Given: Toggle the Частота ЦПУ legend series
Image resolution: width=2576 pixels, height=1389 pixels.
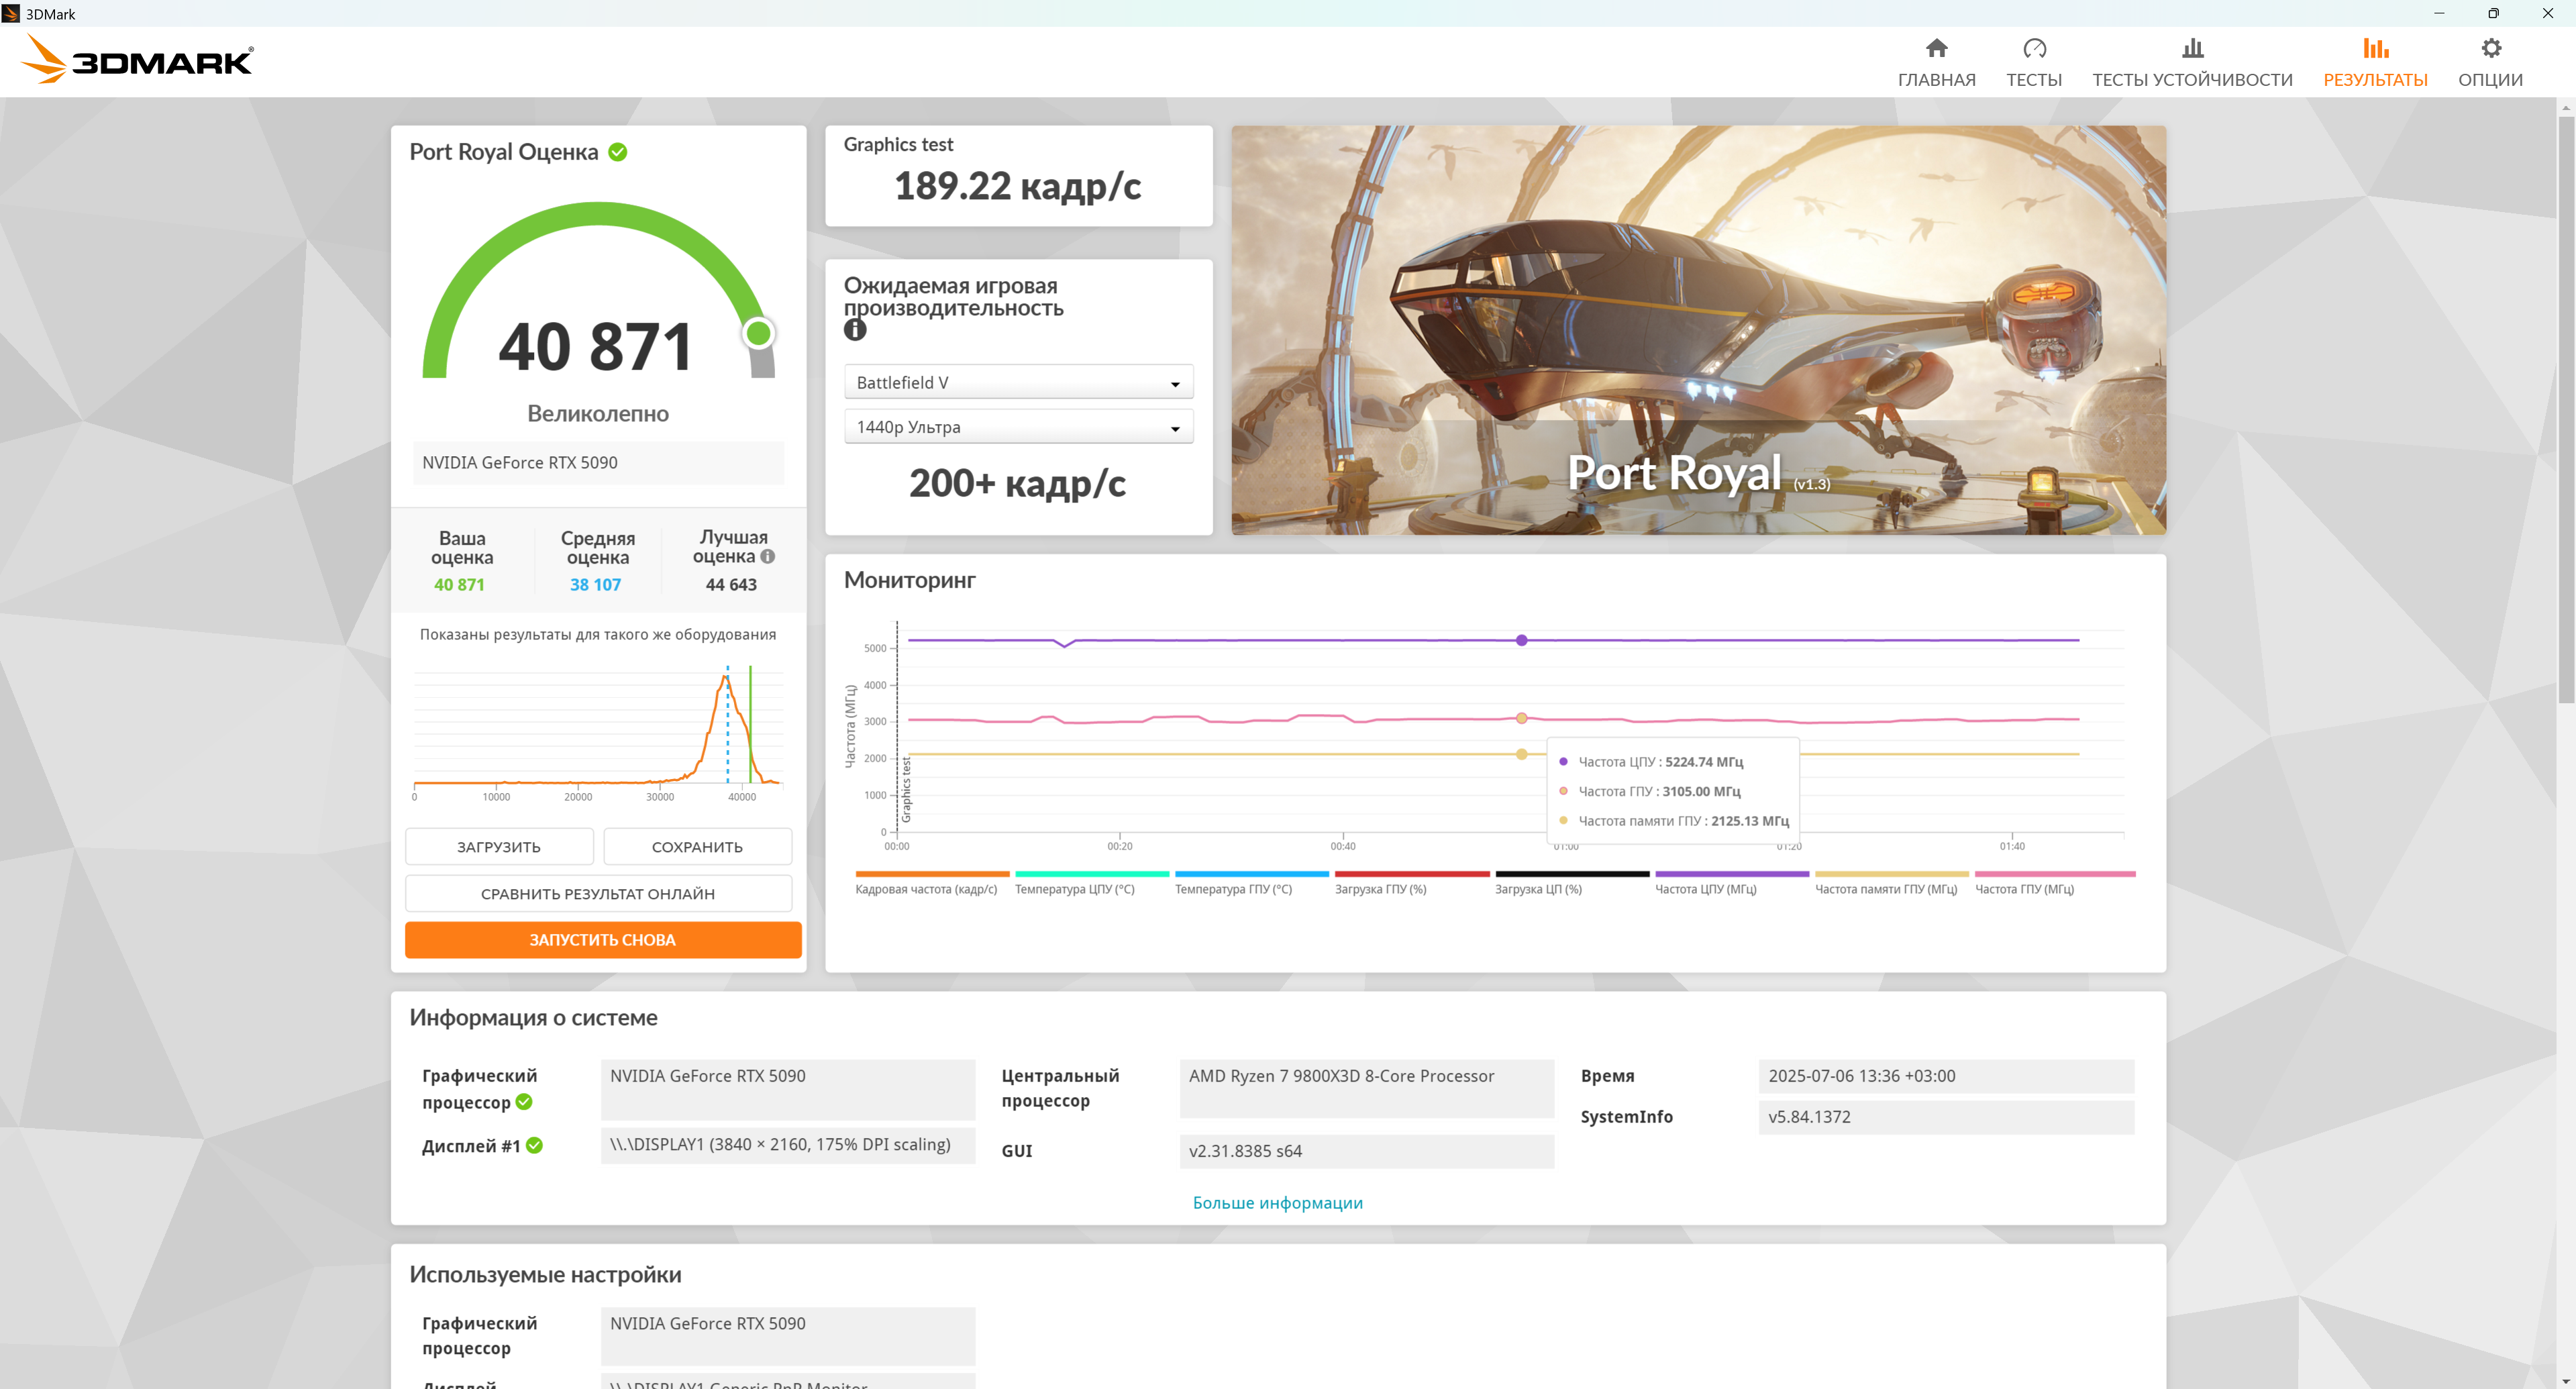Looking at the screenshot, I should coord(1705,888).
